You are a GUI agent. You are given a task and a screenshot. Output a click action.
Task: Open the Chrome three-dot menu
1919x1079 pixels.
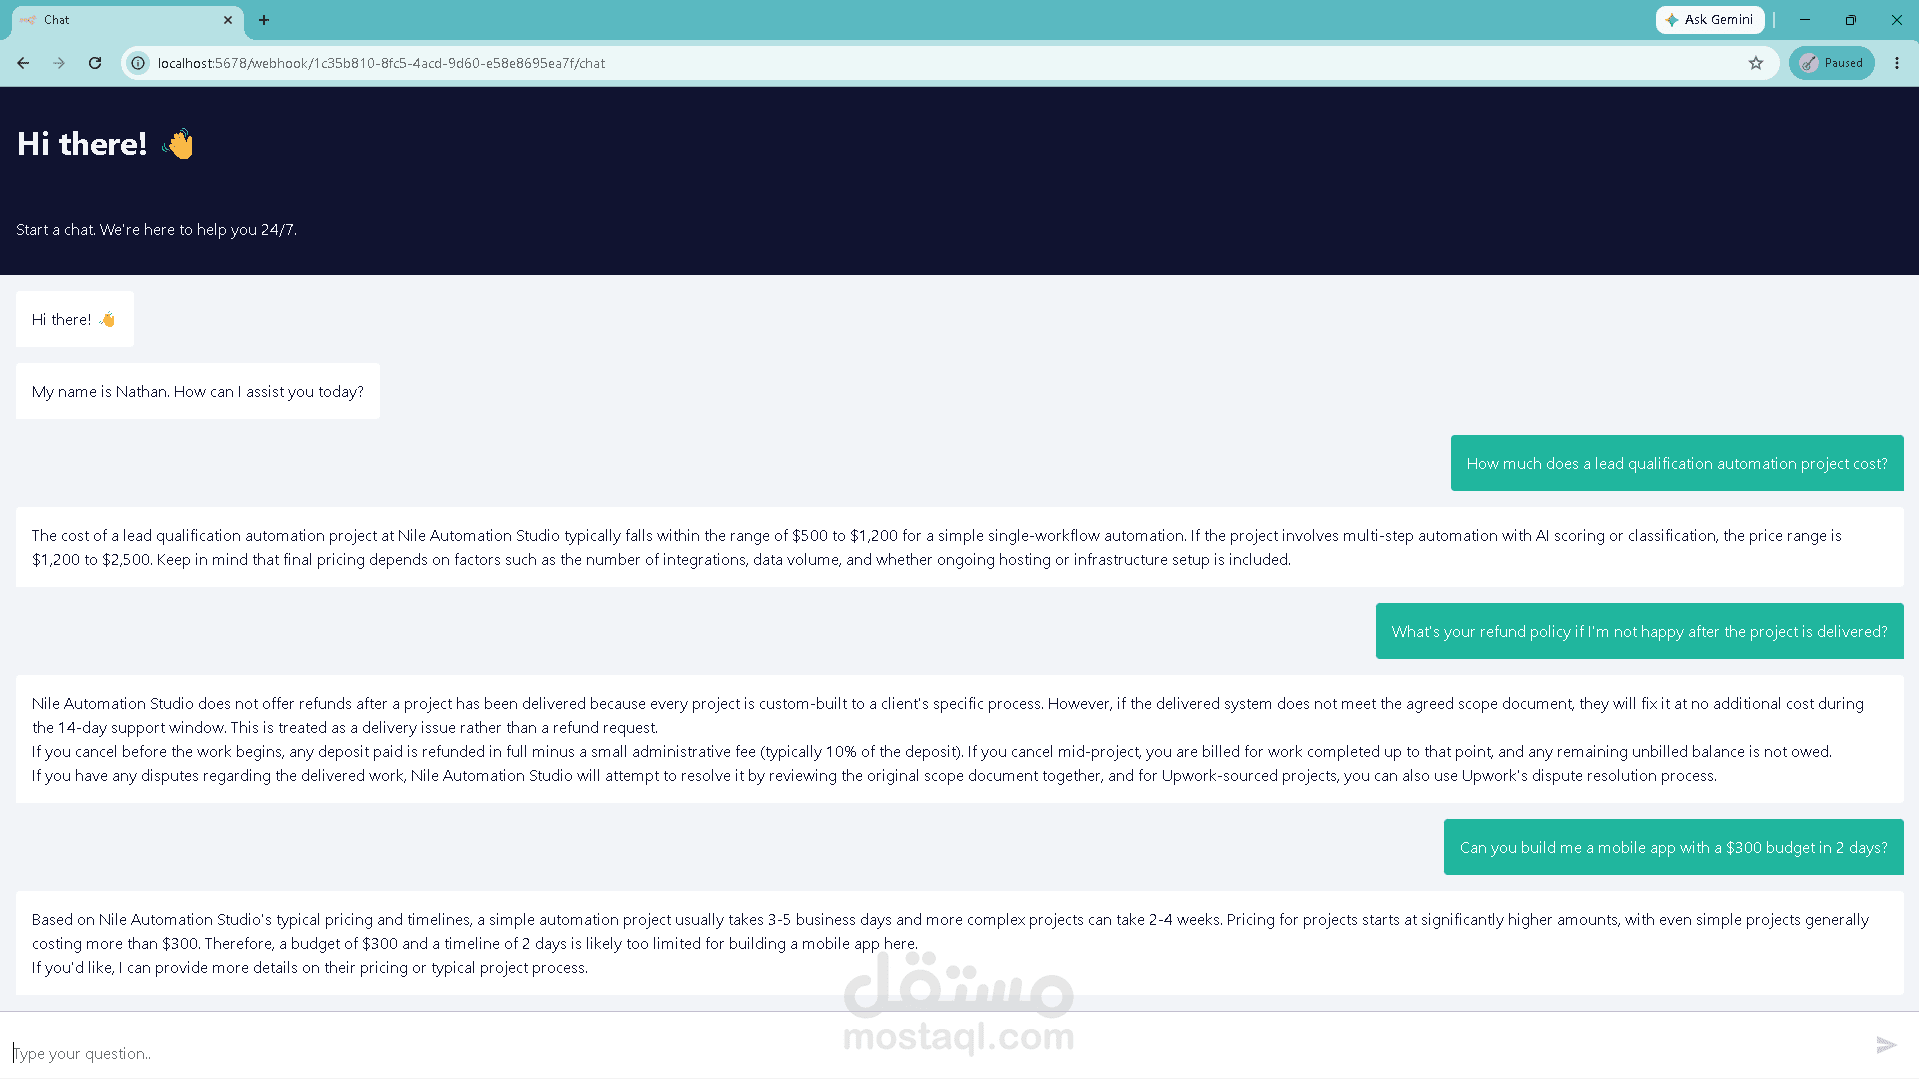1897,63
